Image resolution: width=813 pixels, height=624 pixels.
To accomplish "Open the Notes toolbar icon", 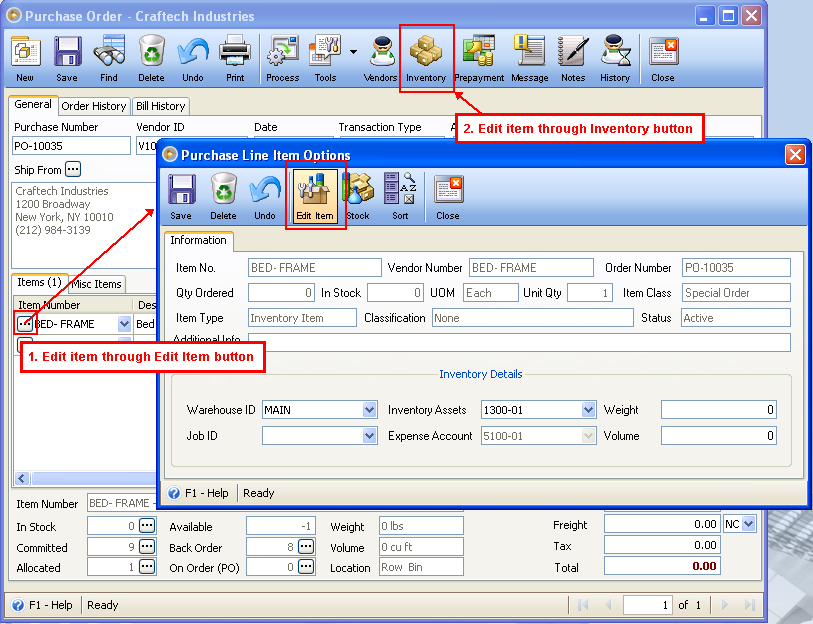I will tap(573, 59).
